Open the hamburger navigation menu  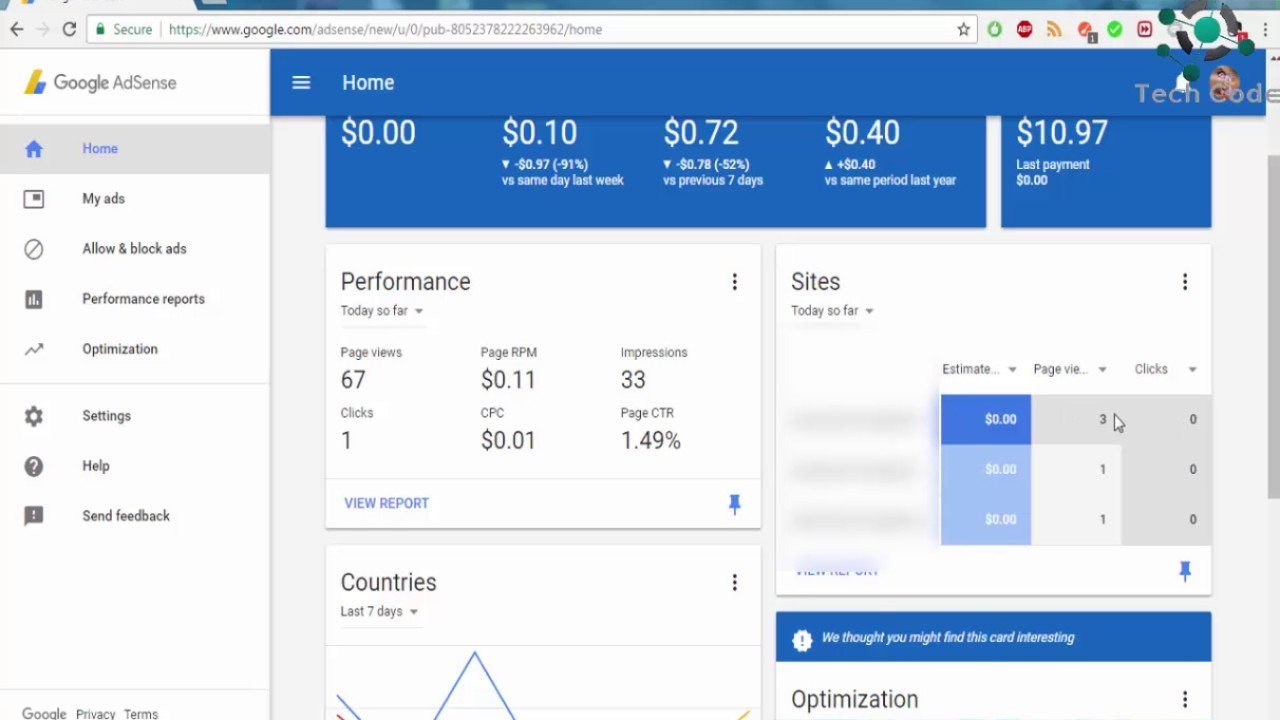(301, 83)
